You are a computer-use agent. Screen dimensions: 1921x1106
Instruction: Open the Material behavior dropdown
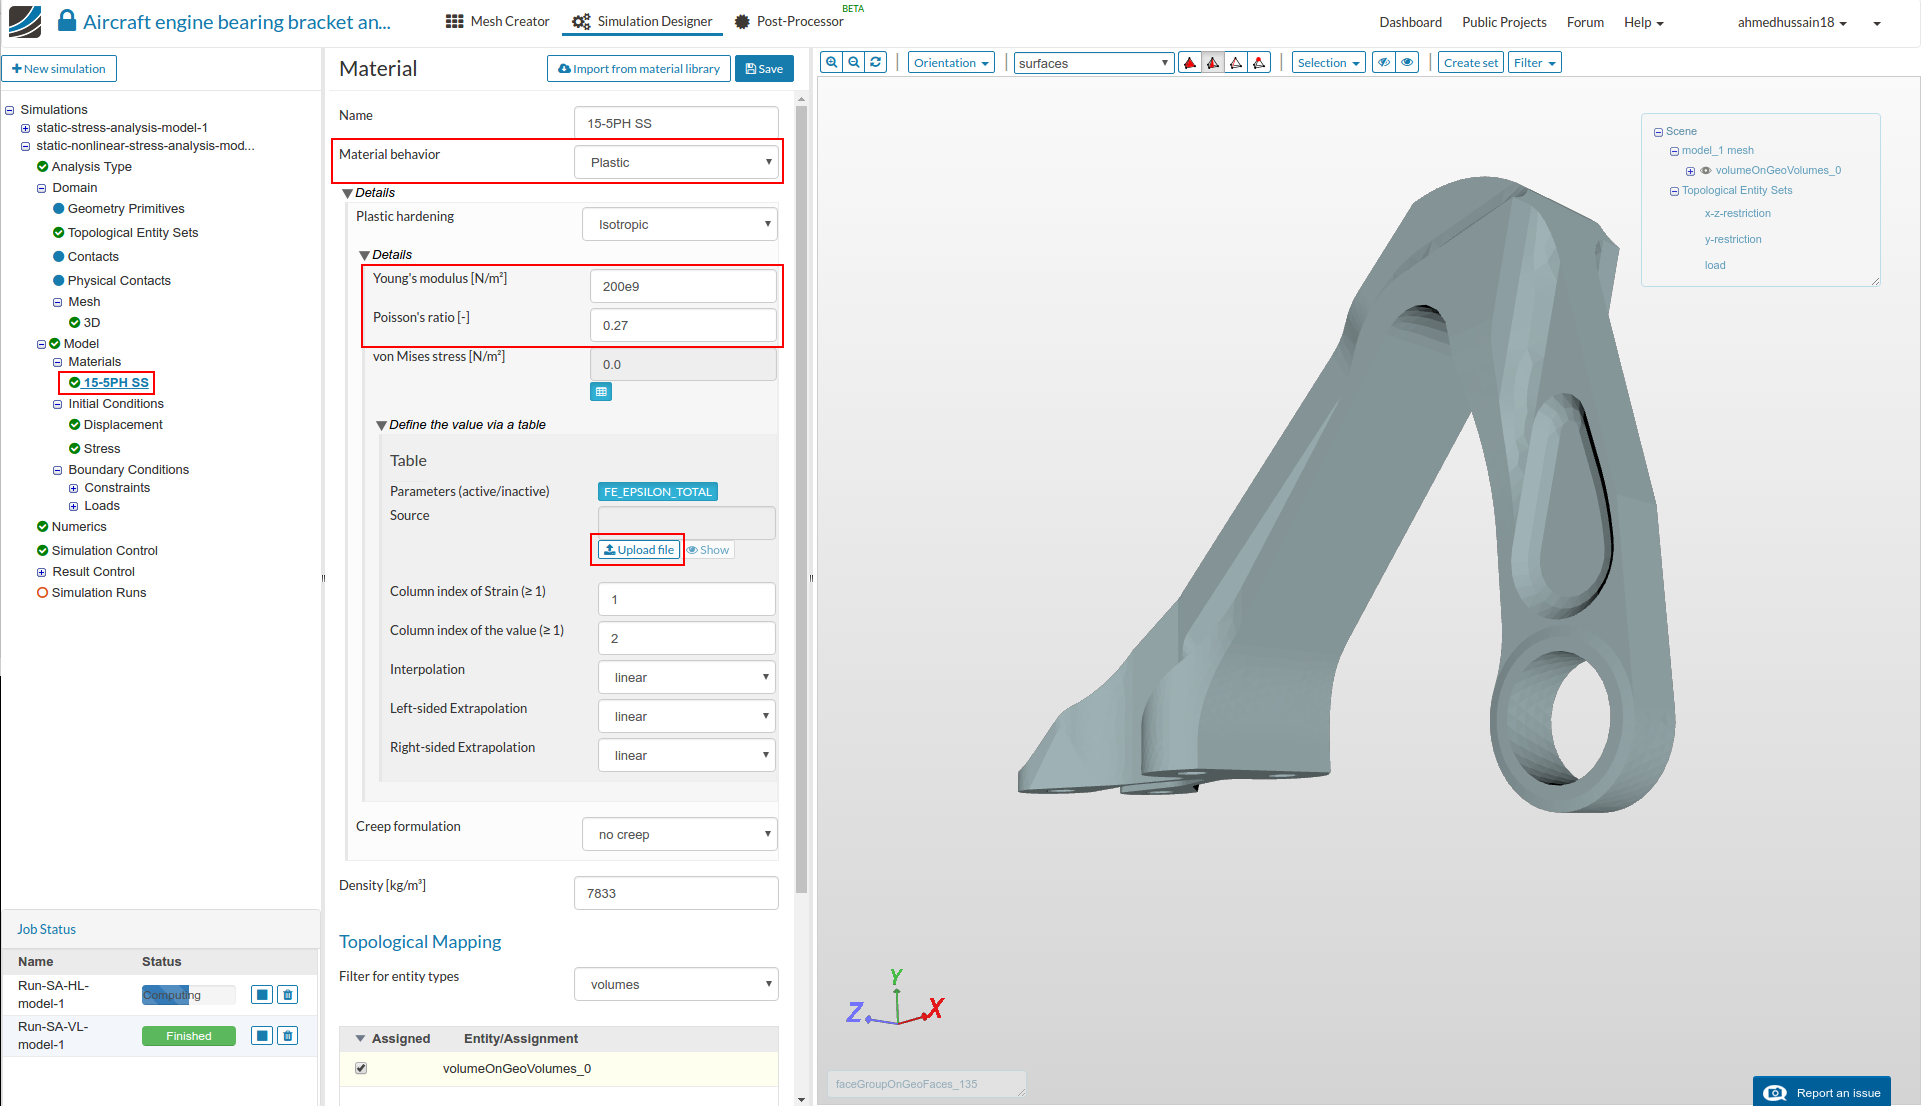pos(676,162)
